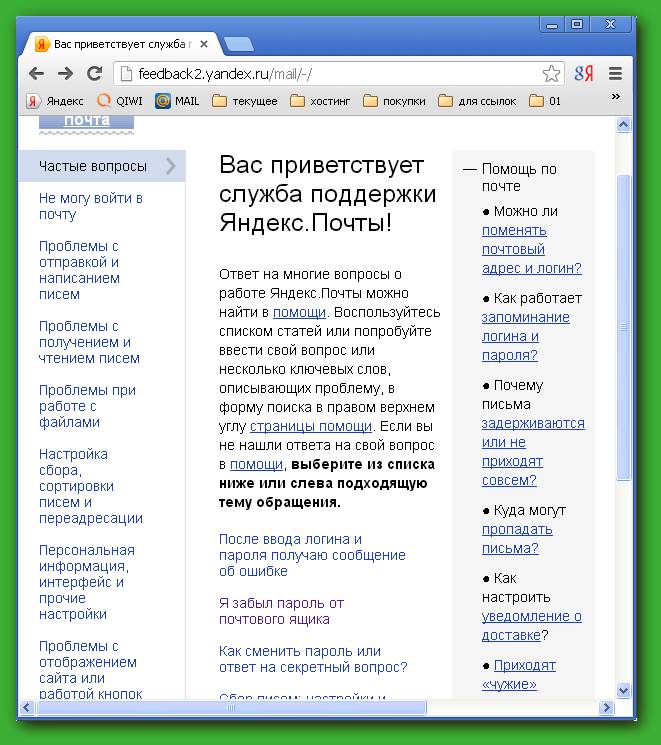Open После ввода логина и пароля получаю сообщение
Screen dimensions: 661x745
[312, 555]
